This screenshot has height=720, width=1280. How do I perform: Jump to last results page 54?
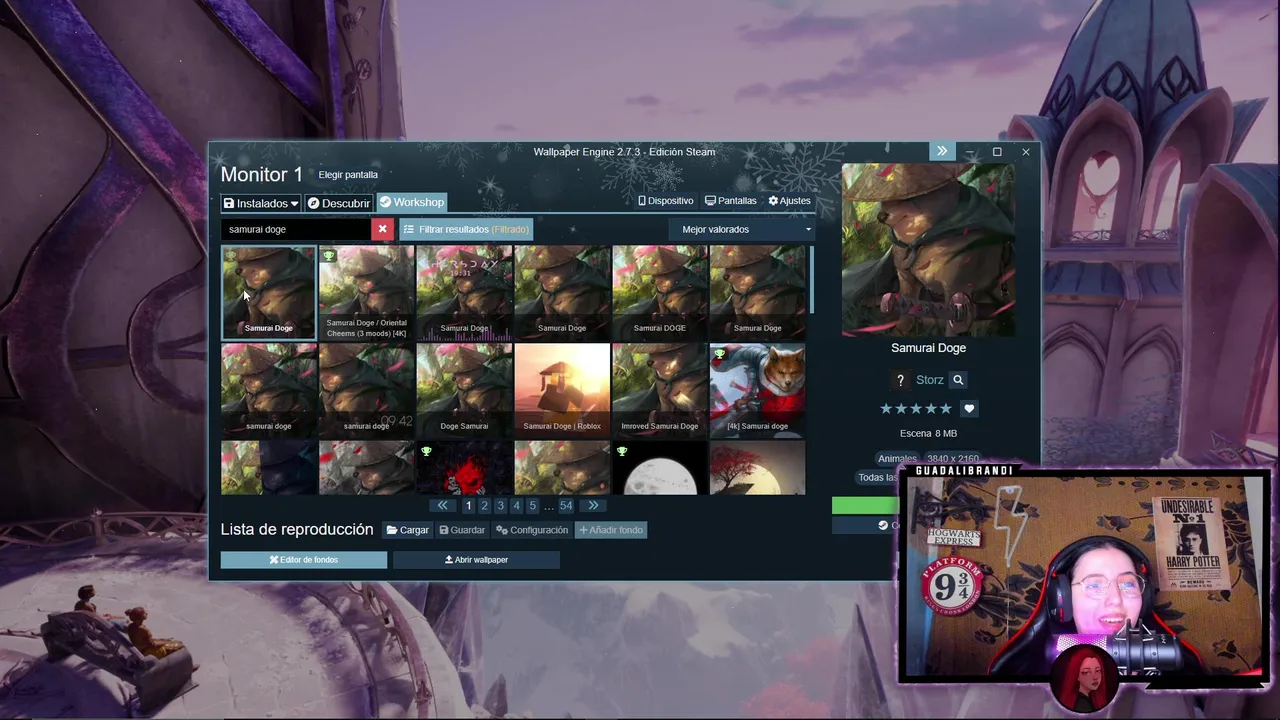pyautogui.click(x=566, y=506)
